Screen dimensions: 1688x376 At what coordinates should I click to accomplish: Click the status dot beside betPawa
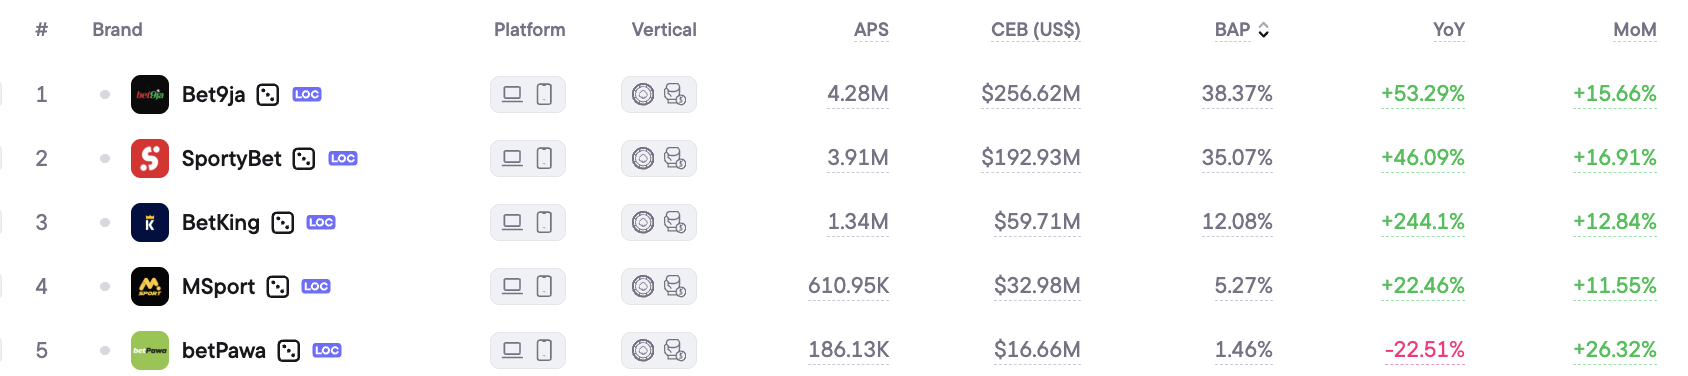(105, 351)
